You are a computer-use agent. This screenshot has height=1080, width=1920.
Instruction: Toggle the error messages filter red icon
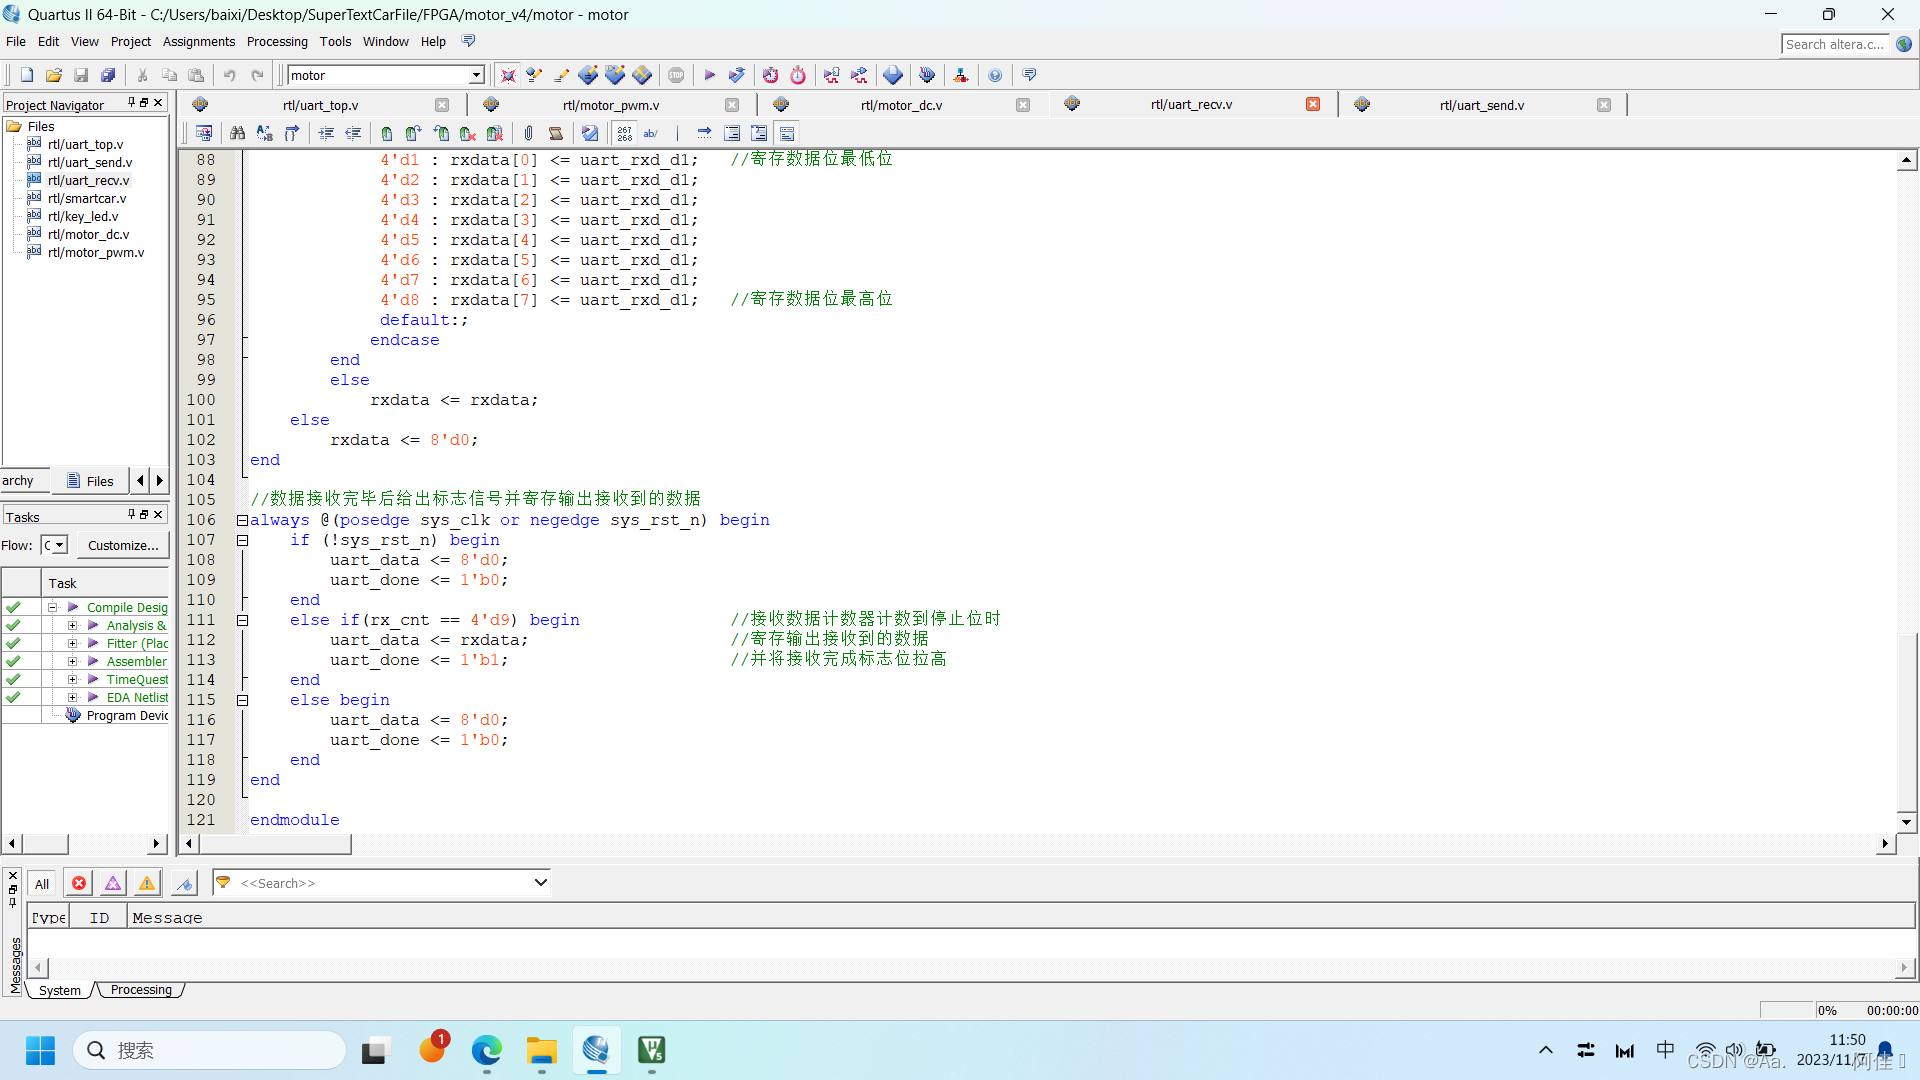click(x=78, y=883)
